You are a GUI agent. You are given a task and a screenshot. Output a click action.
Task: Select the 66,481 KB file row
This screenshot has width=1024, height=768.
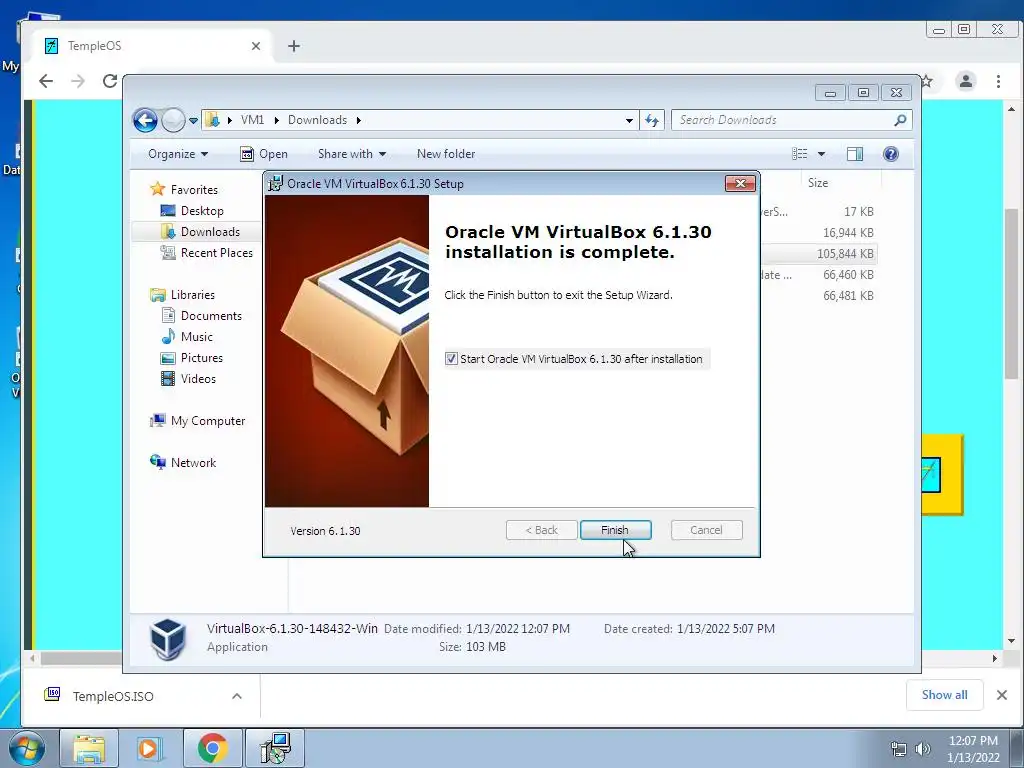(819, 296)
